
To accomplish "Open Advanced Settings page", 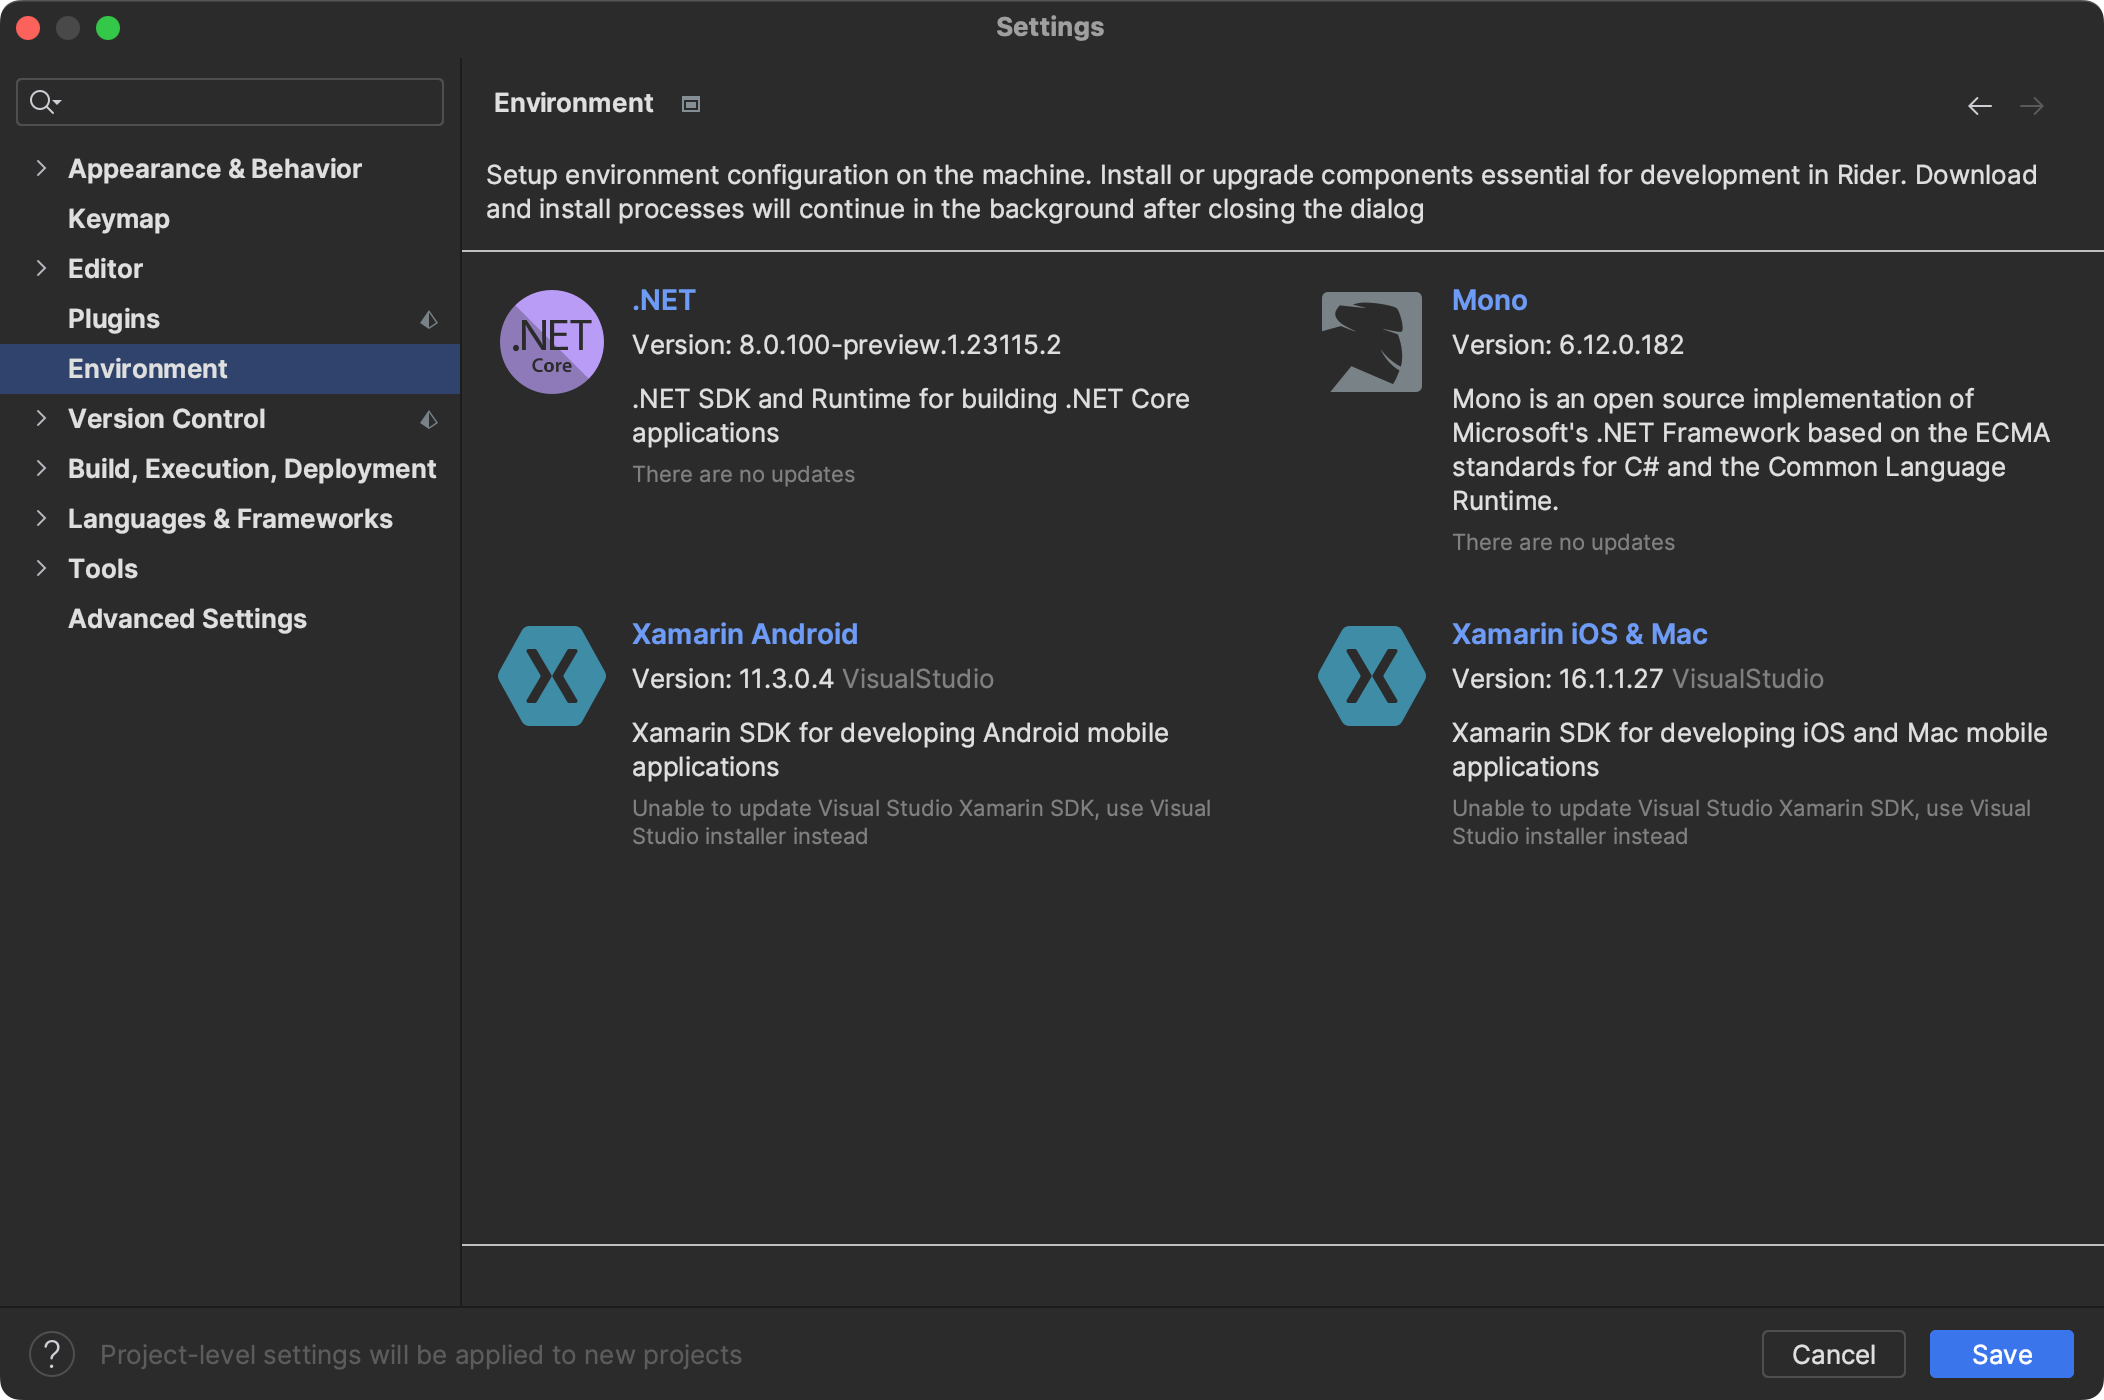I will [188, 619].
